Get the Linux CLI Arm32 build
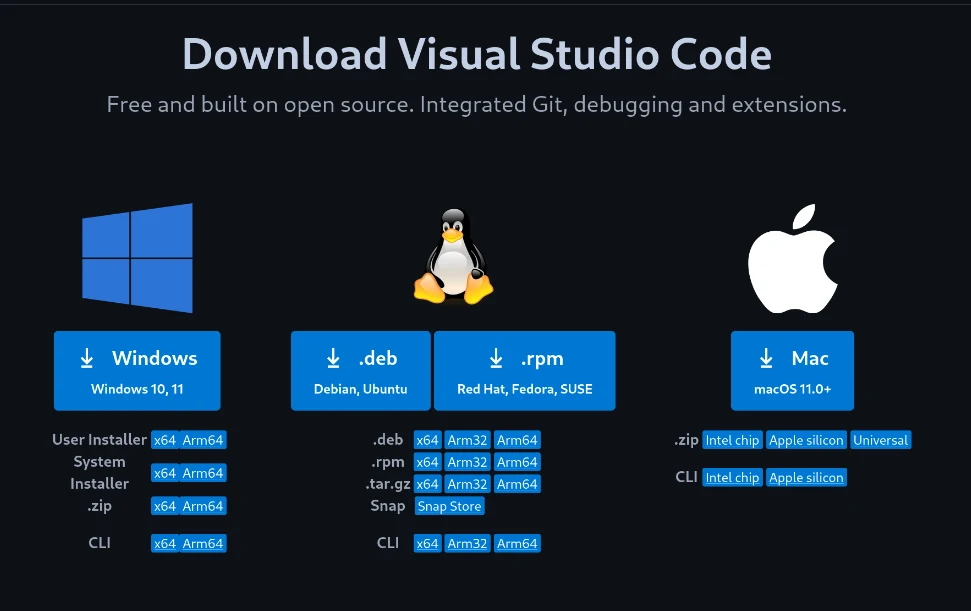 coord(468,544)
